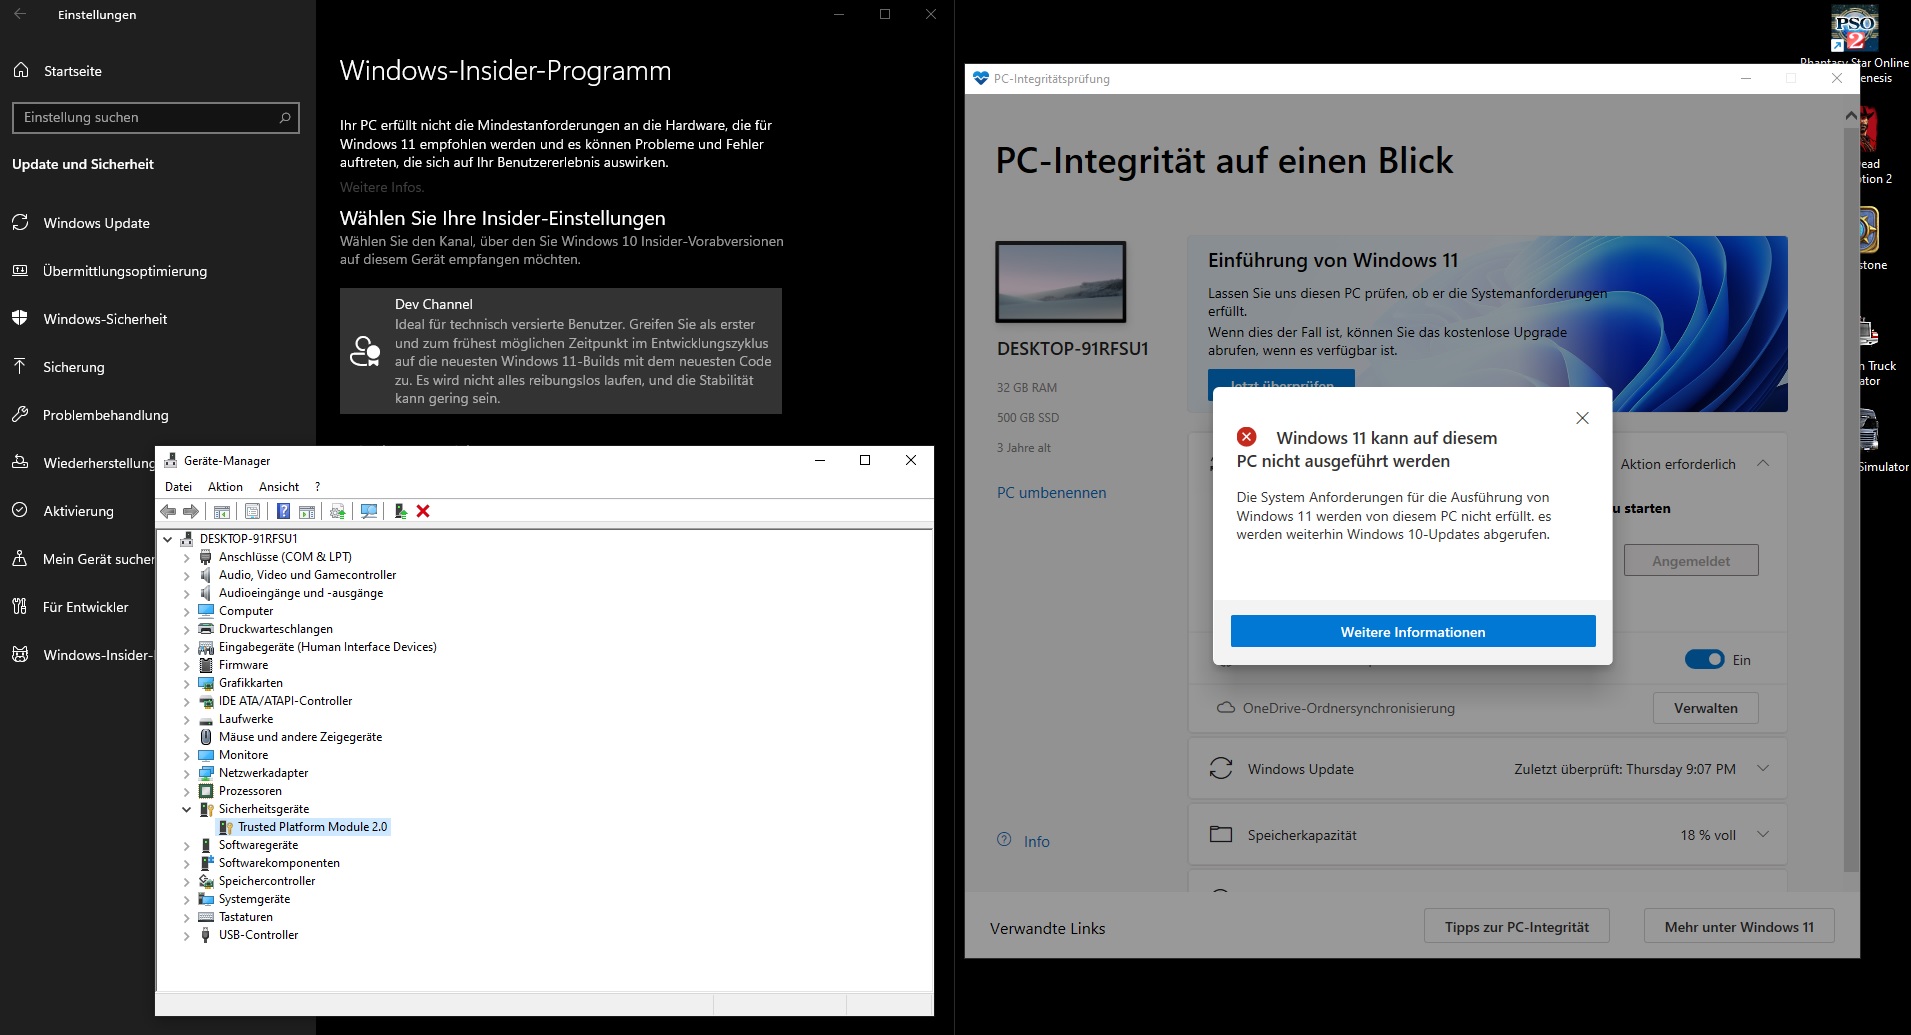Select Mäuse und andere Zeigegeräte item
The width and height of the screenshot is (1911, 1035).
300,737
